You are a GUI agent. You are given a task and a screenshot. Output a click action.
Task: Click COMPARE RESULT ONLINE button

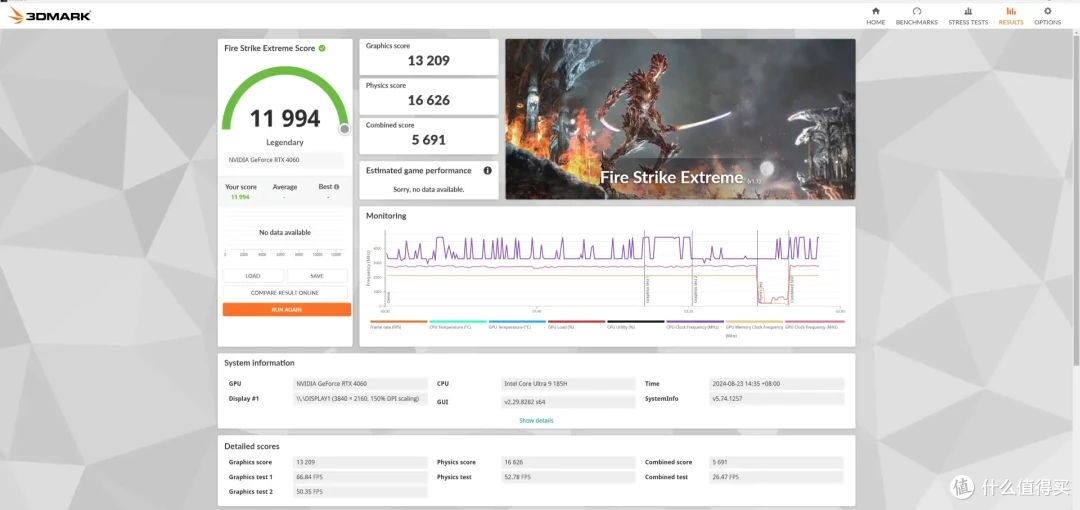coord(285,293)
